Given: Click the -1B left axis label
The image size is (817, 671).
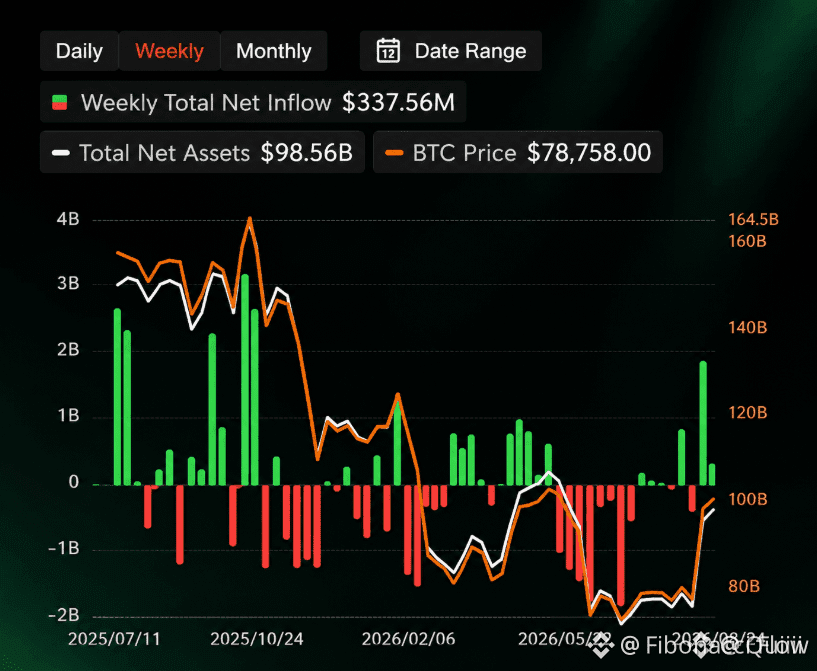Looking at the screenshot, I should click(64, 549).
